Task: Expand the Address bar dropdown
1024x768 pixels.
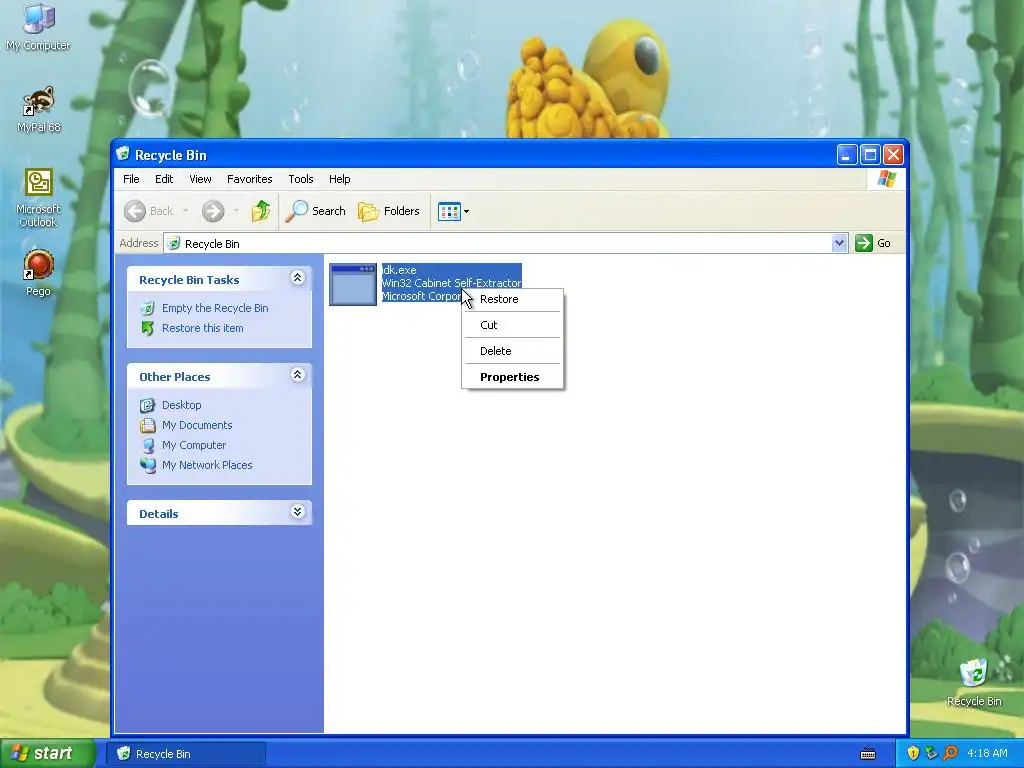Action: pos(839,243)
